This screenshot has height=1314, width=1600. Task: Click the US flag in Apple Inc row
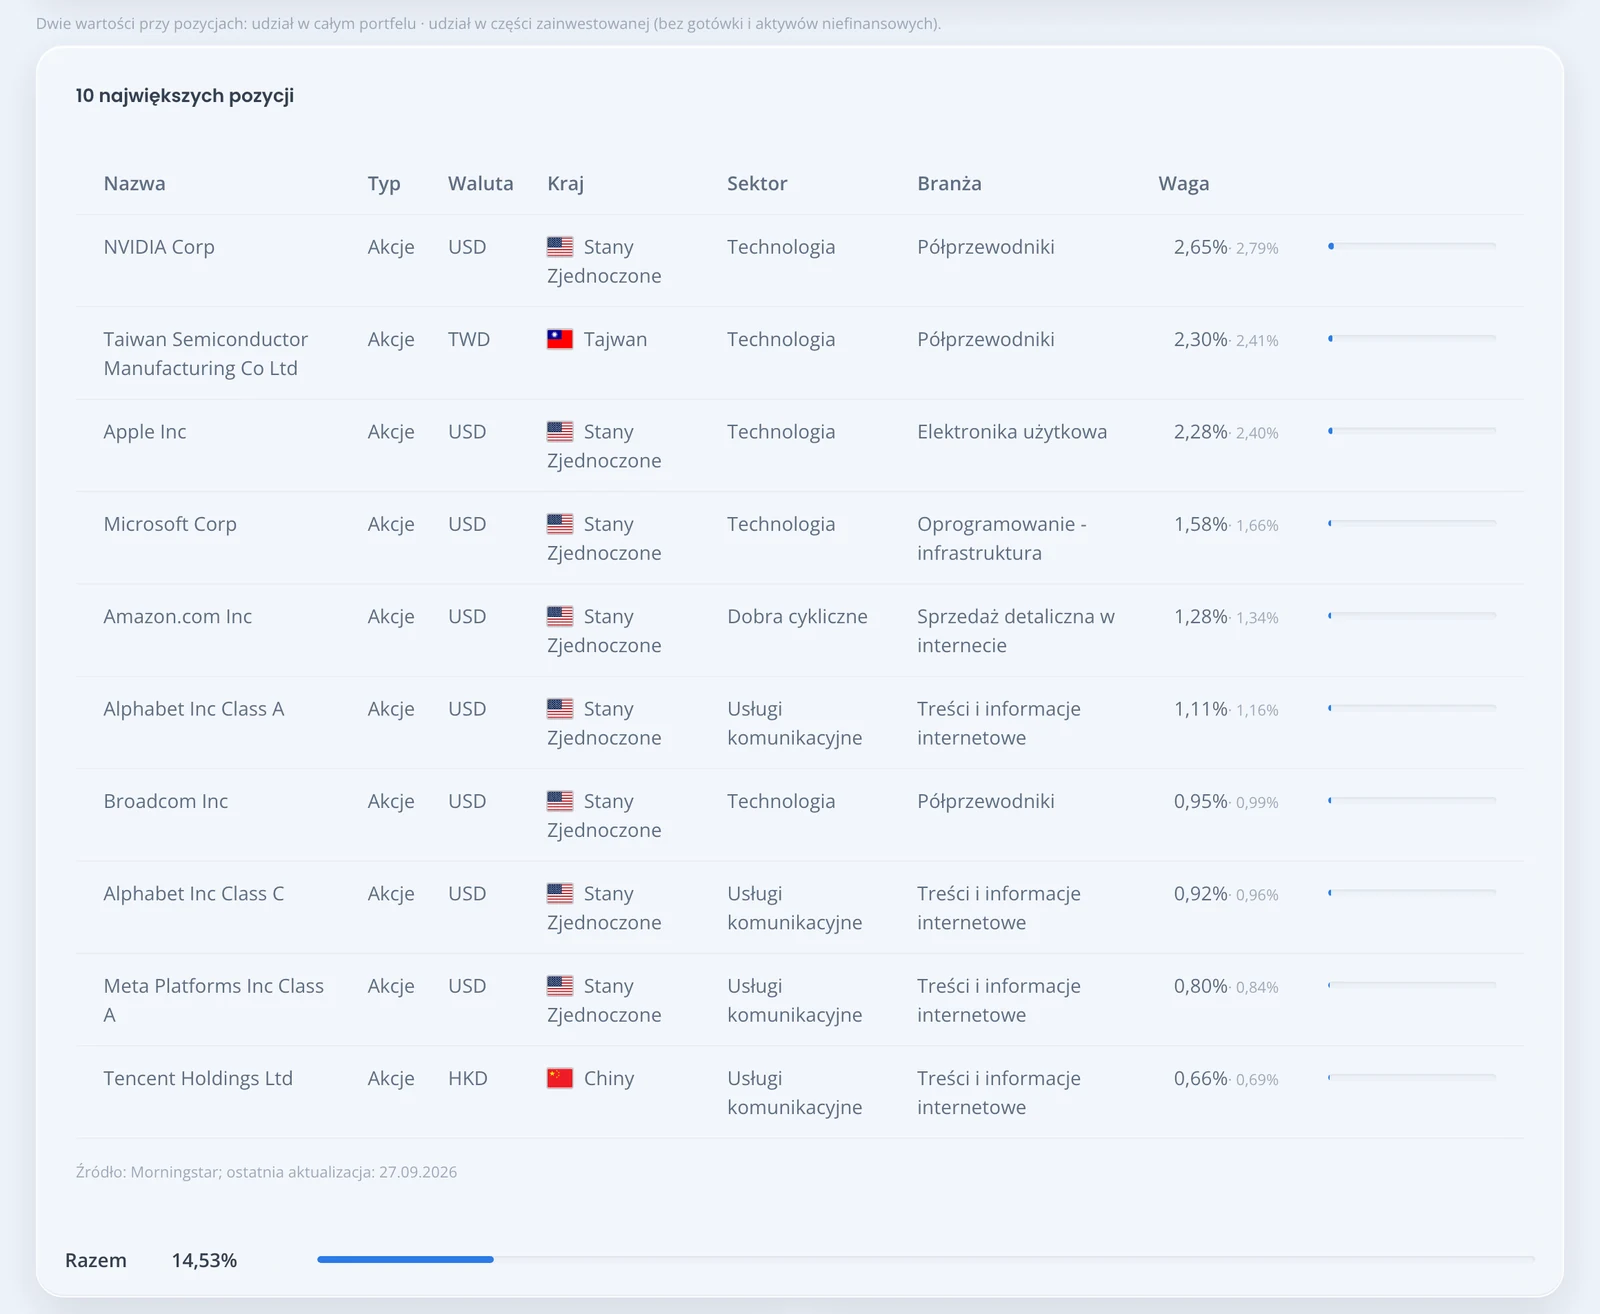coord(560,431)
